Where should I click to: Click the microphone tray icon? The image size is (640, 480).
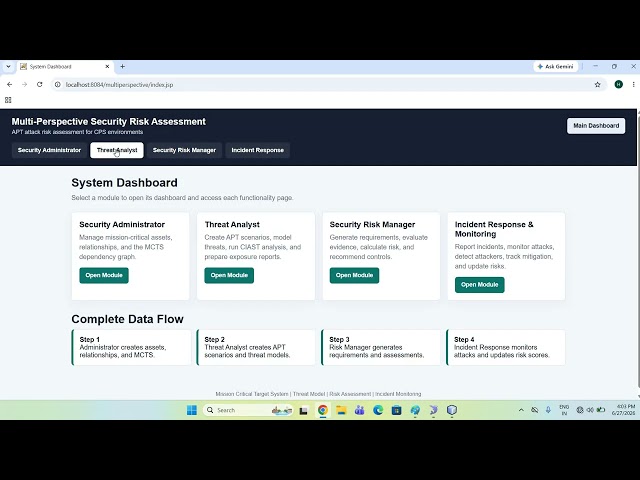click(548, 410)
